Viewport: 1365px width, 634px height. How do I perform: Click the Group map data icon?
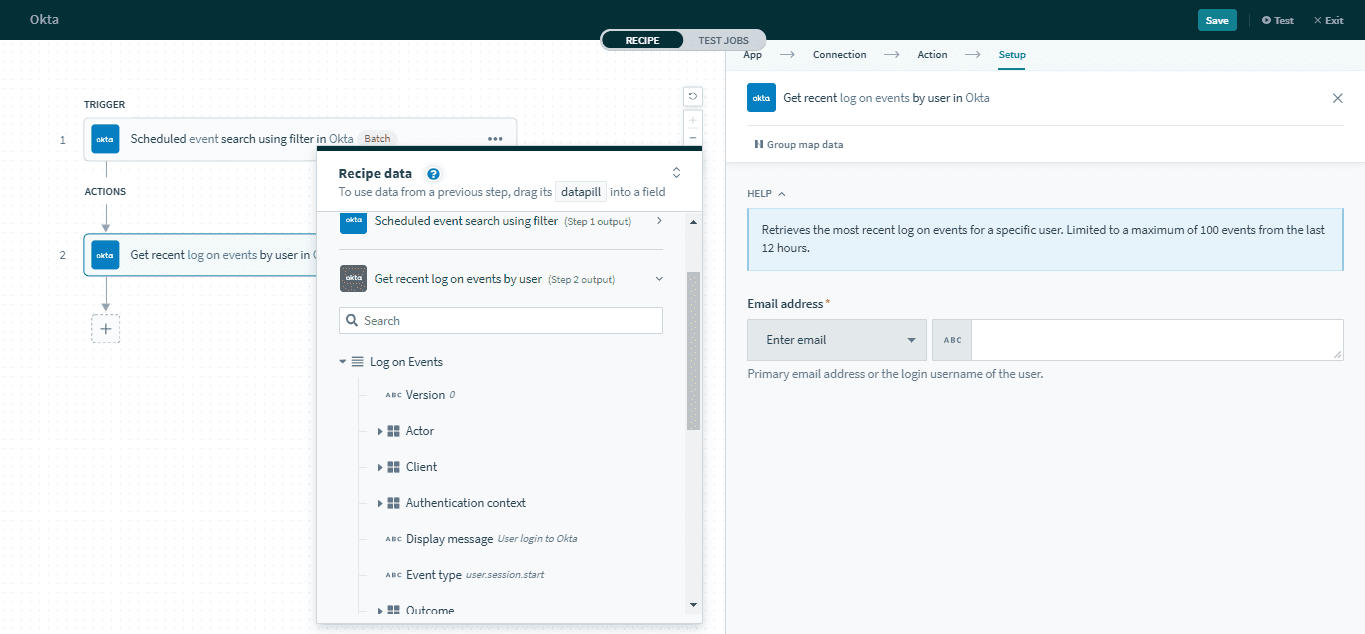tap(761, 144)
